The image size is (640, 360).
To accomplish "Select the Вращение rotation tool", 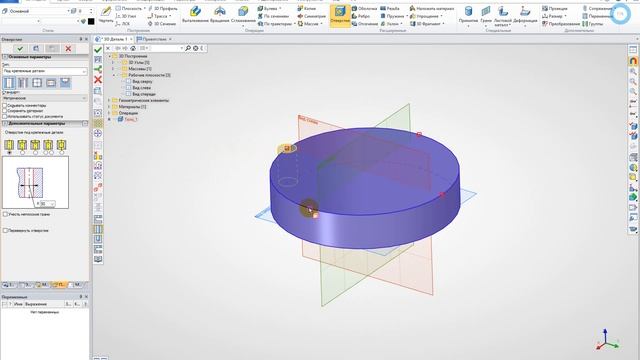I will [220, 15].
